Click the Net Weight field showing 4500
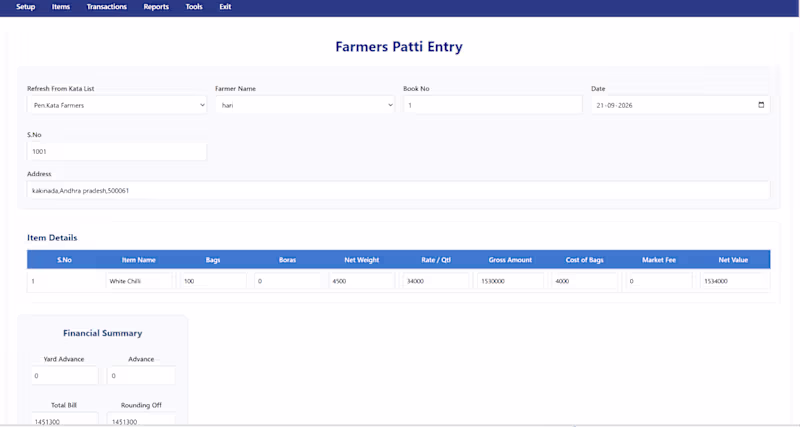Image resolution: width=800 pixels, height=427 pixels. click(362, 281)
